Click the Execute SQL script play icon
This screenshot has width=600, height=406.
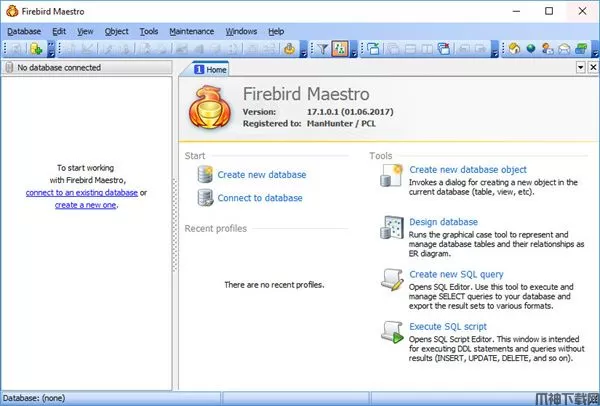pos(392,332)
